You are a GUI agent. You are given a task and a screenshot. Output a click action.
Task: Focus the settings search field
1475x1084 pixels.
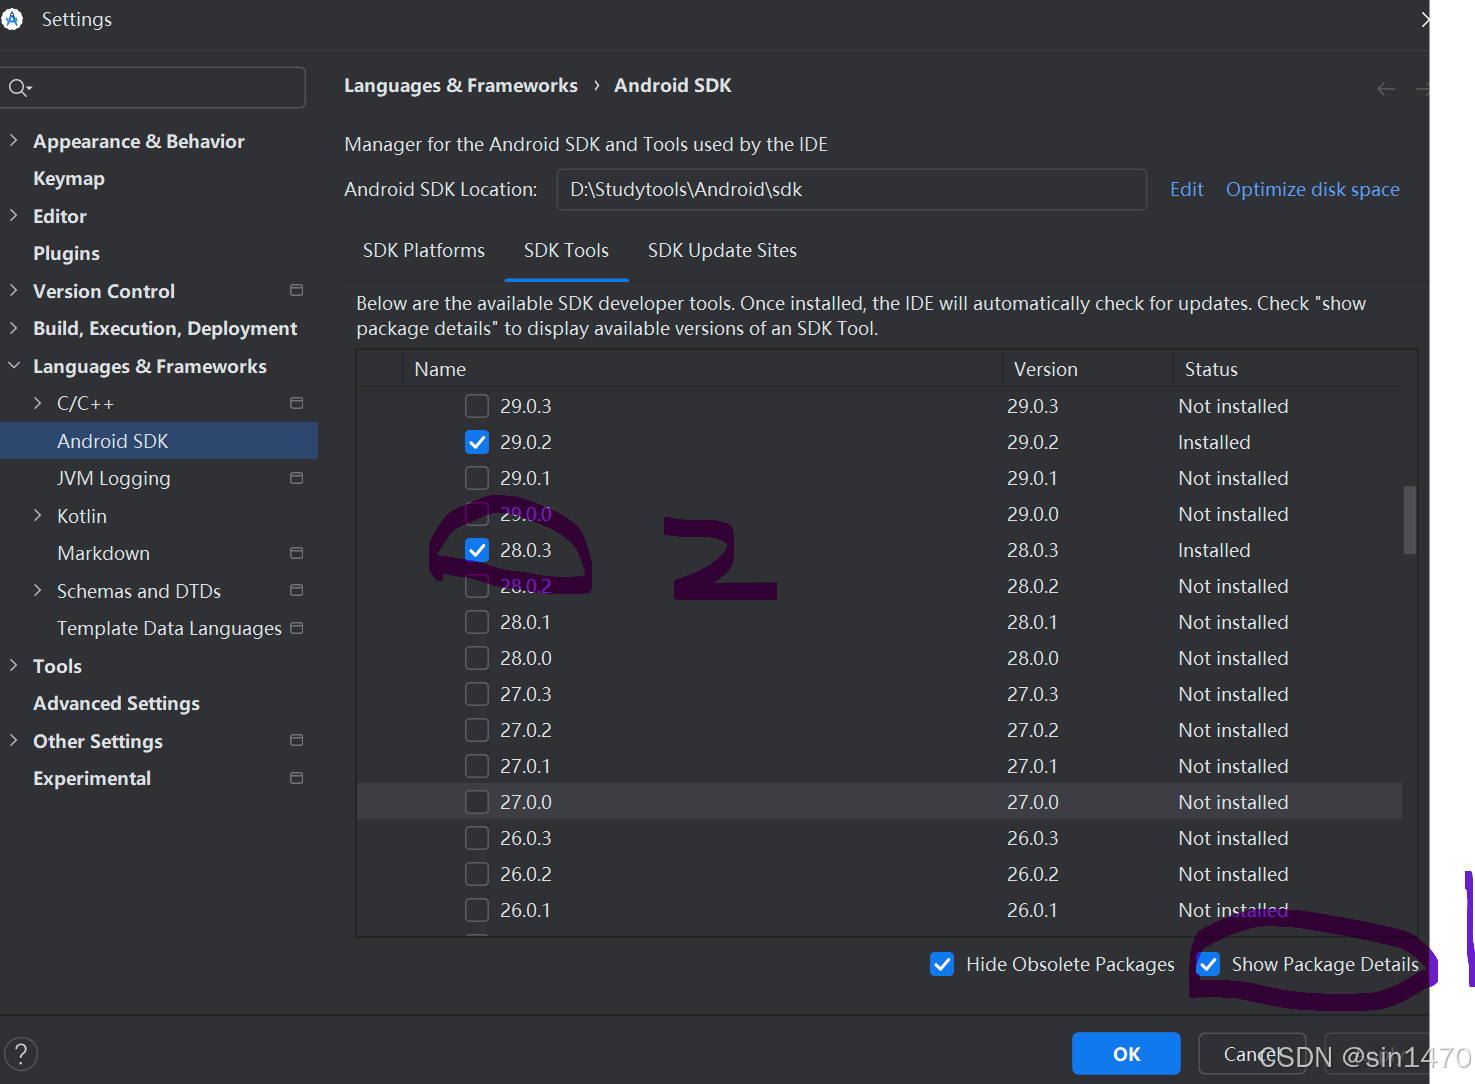153,88
